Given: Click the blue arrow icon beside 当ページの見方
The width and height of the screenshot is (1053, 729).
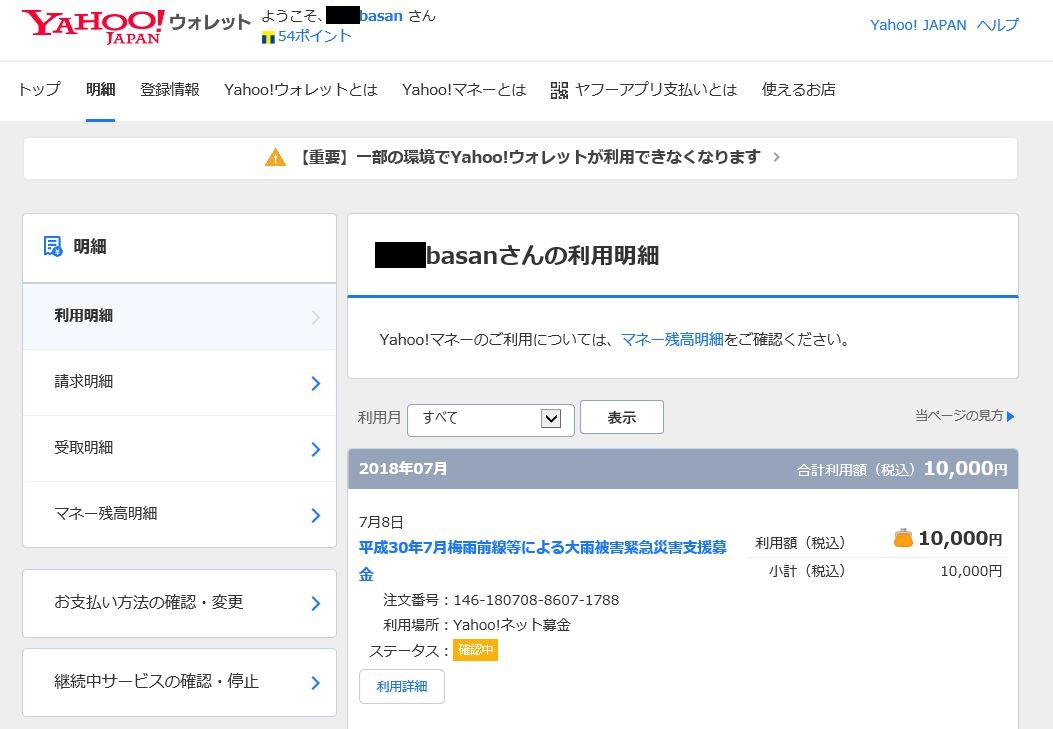Looking at the screenshot, I should click(x=1010, y=415).
